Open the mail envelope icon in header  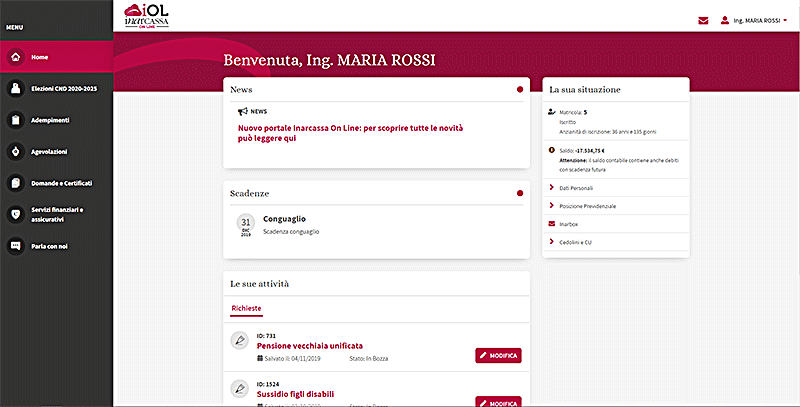703,20
